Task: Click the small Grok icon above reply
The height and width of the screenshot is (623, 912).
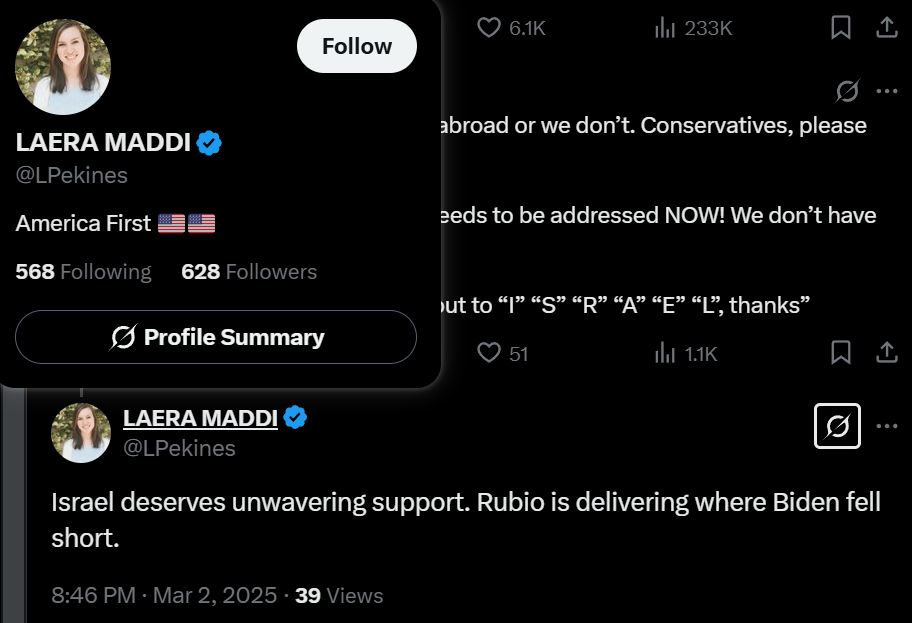Action: [847, 92]
